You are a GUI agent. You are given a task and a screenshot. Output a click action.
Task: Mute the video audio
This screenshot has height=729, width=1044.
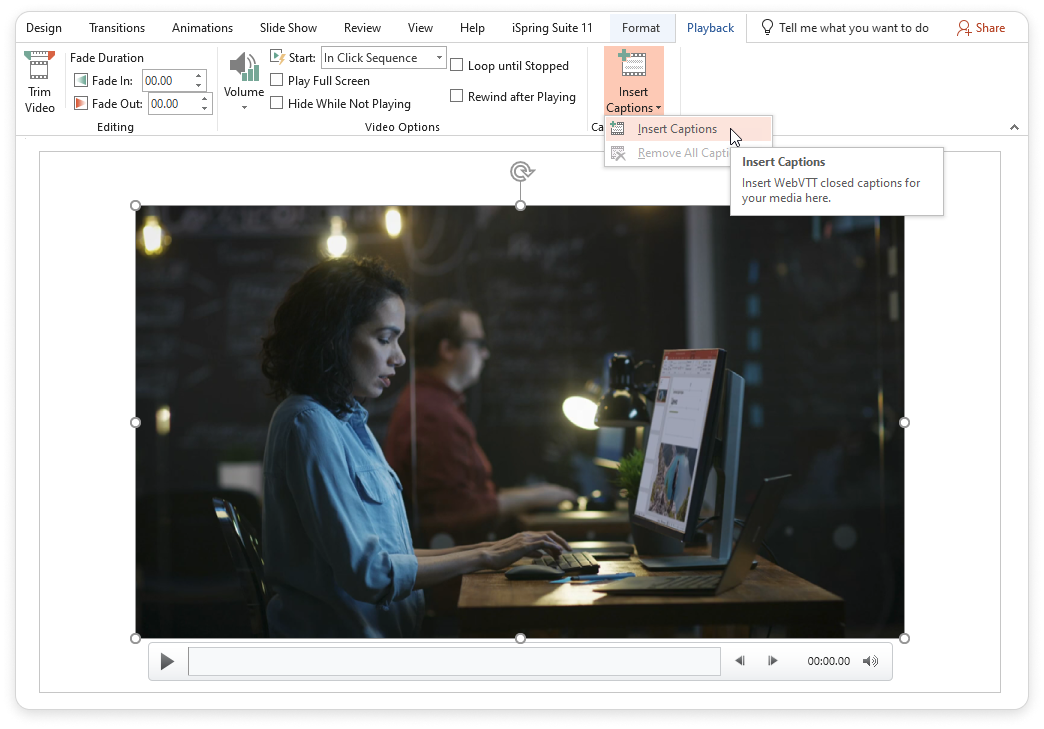click(x=870, y=660)
